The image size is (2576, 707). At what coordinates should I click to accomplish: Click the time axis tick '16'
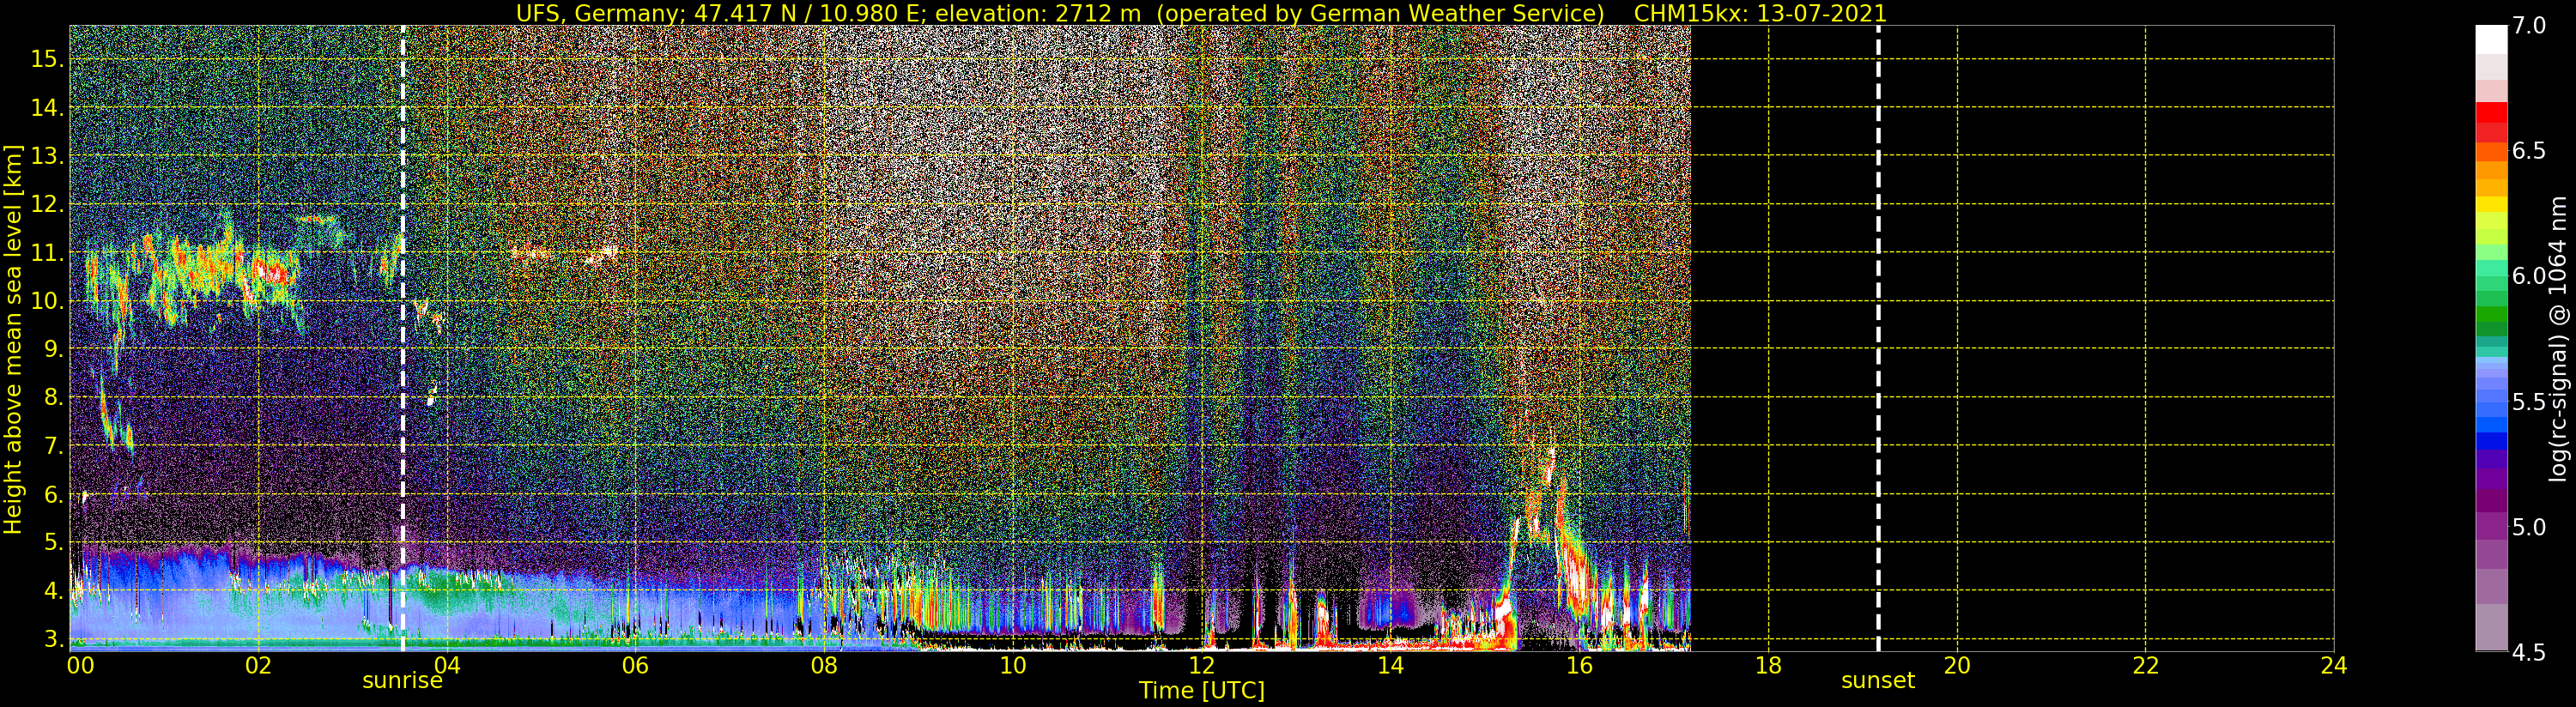[1579, 665]
